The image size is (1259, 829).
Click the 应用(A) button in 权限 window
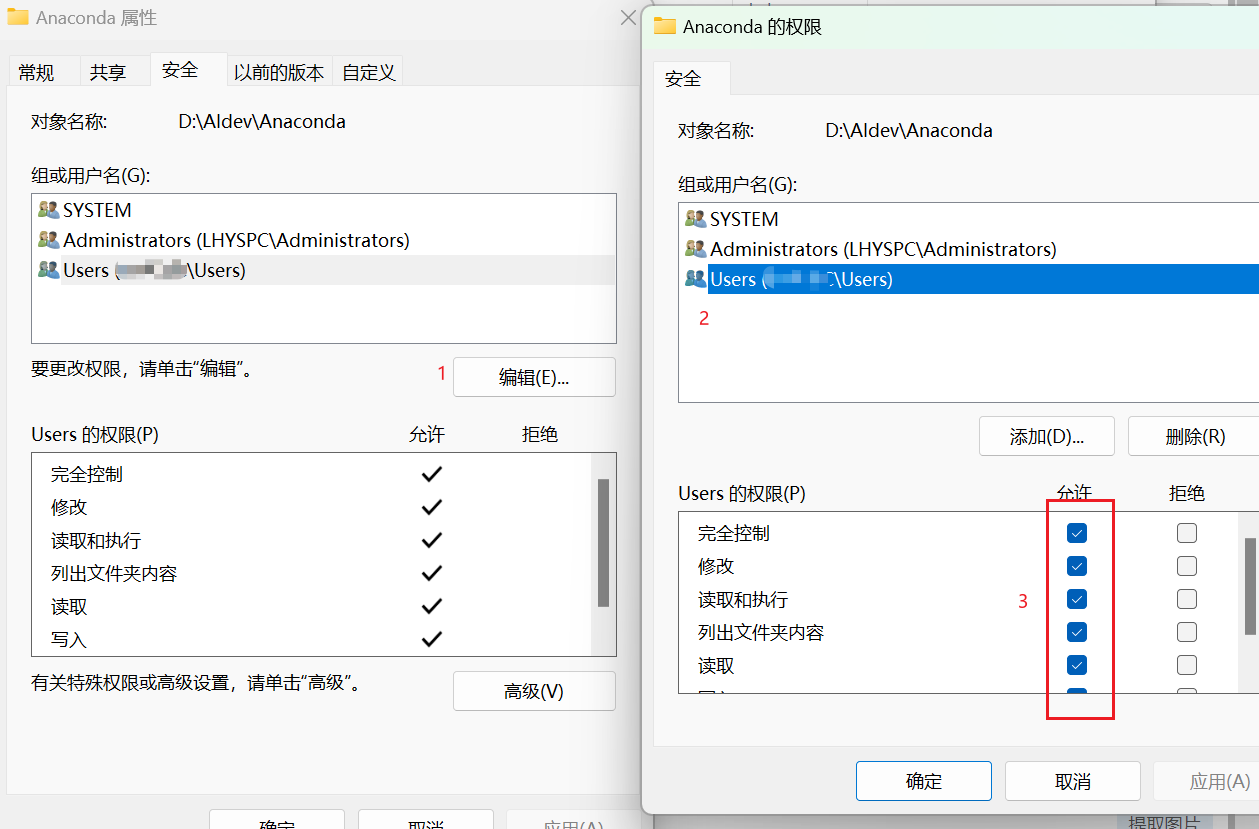point(1206,781)
